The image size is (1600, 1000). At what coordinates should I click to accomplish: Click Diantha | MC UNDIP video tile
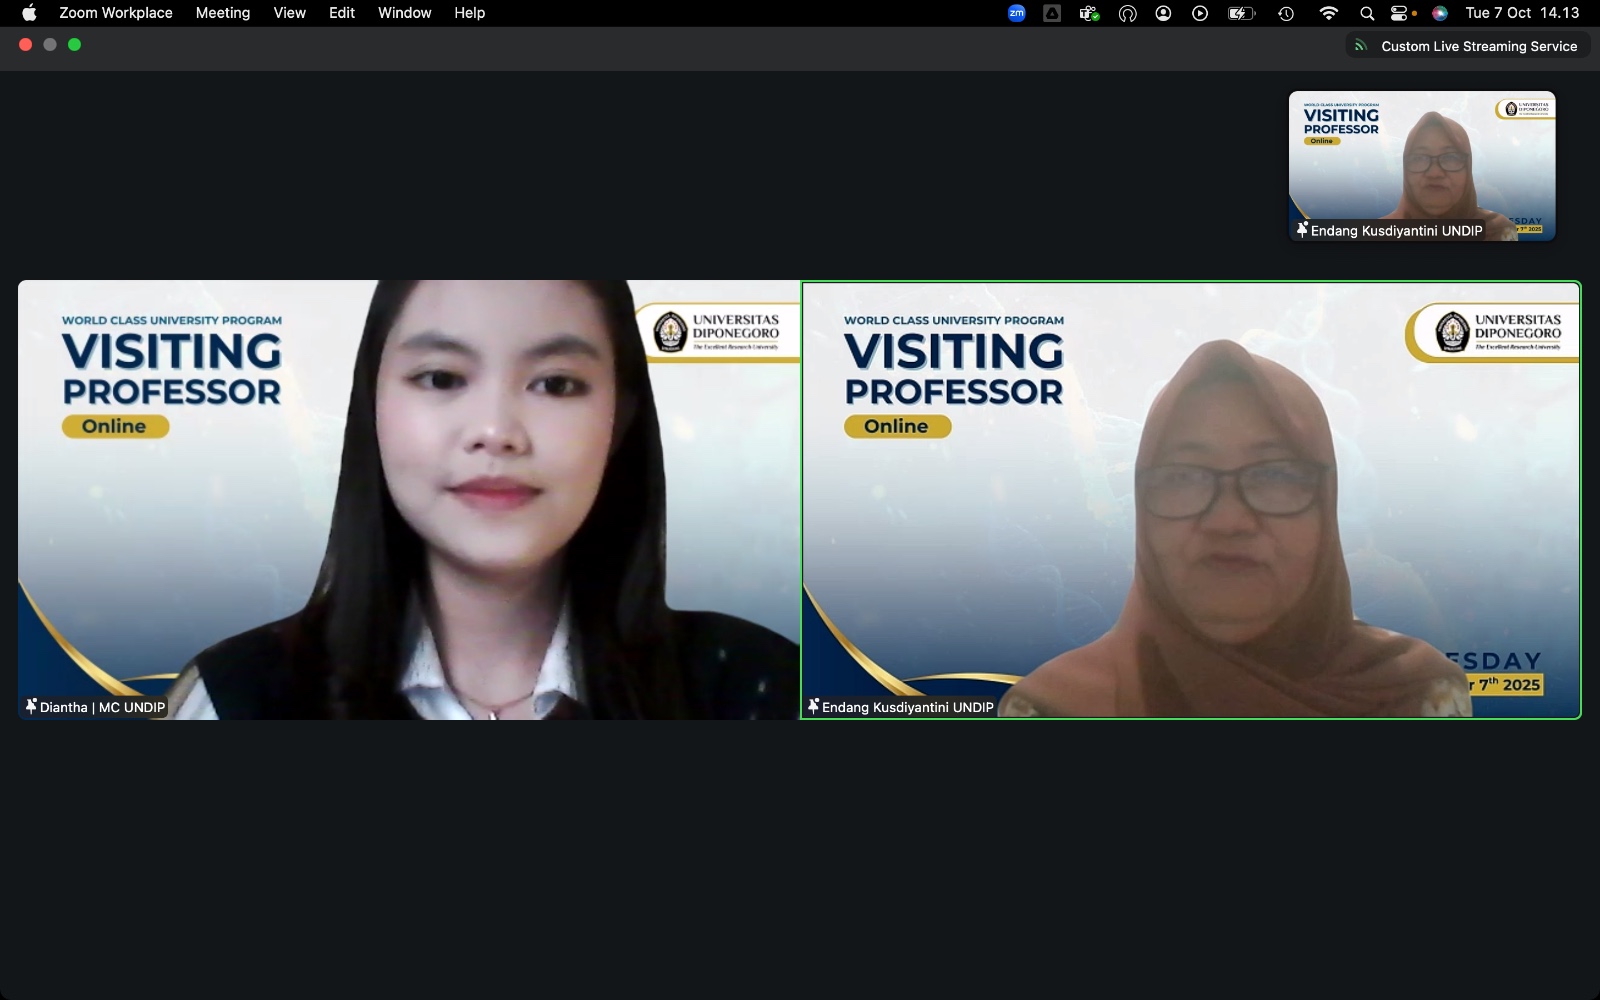[x=409, y=500]
